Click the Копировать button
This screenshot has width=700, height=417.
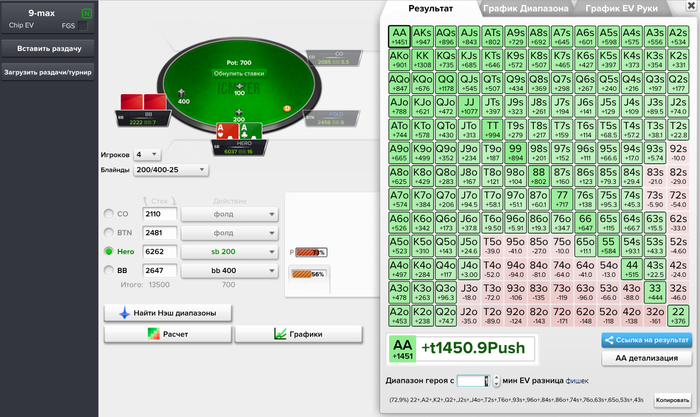[672, 400]
